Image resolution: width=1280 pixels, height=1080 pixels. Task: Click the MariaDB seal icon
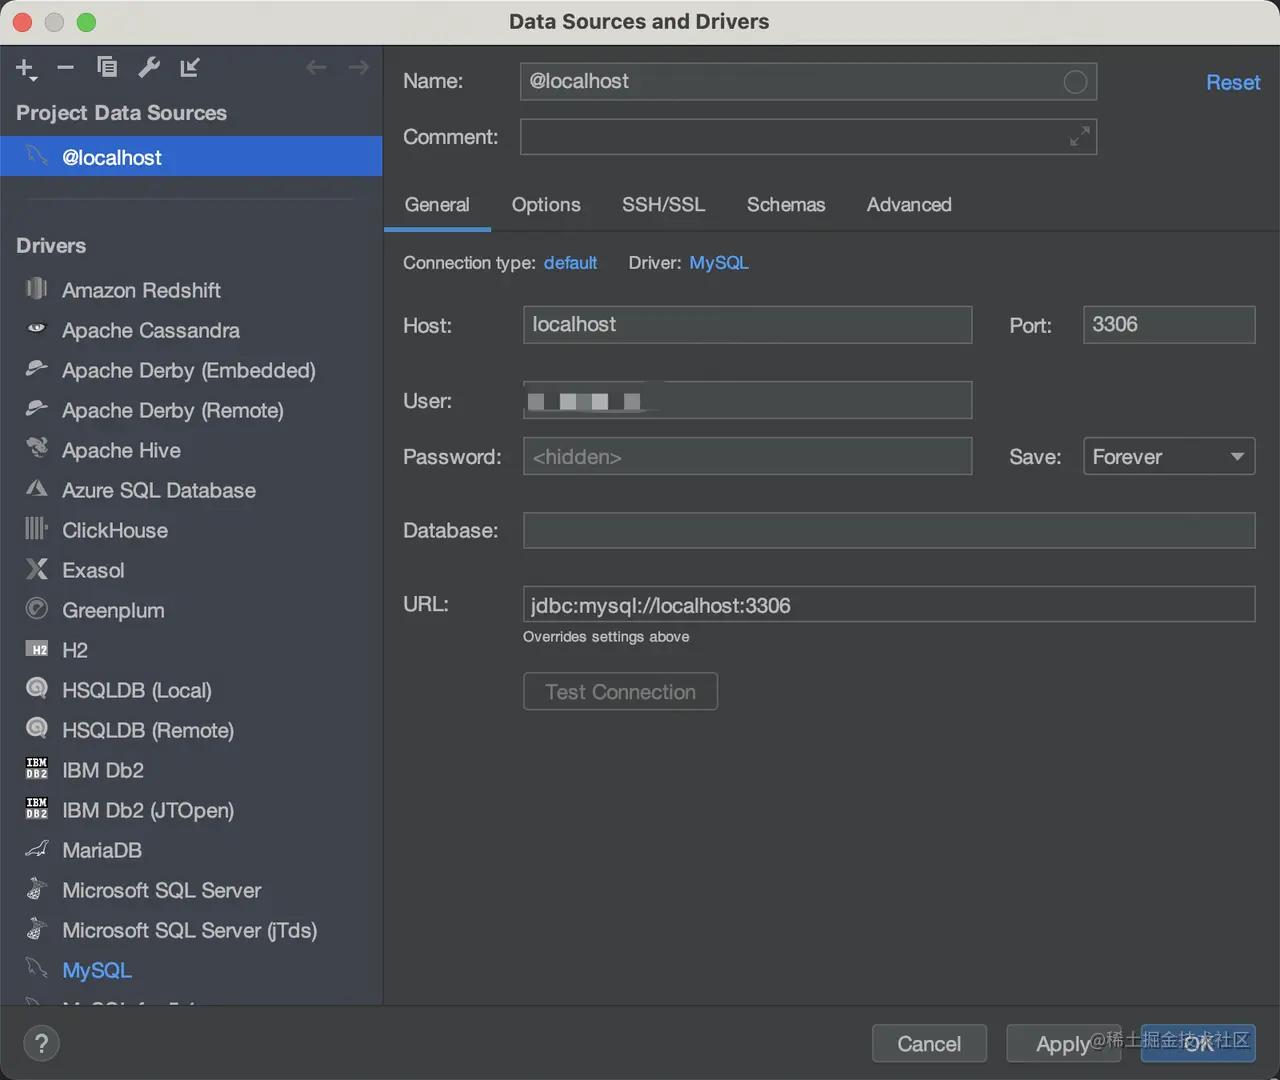click(37, 849)
